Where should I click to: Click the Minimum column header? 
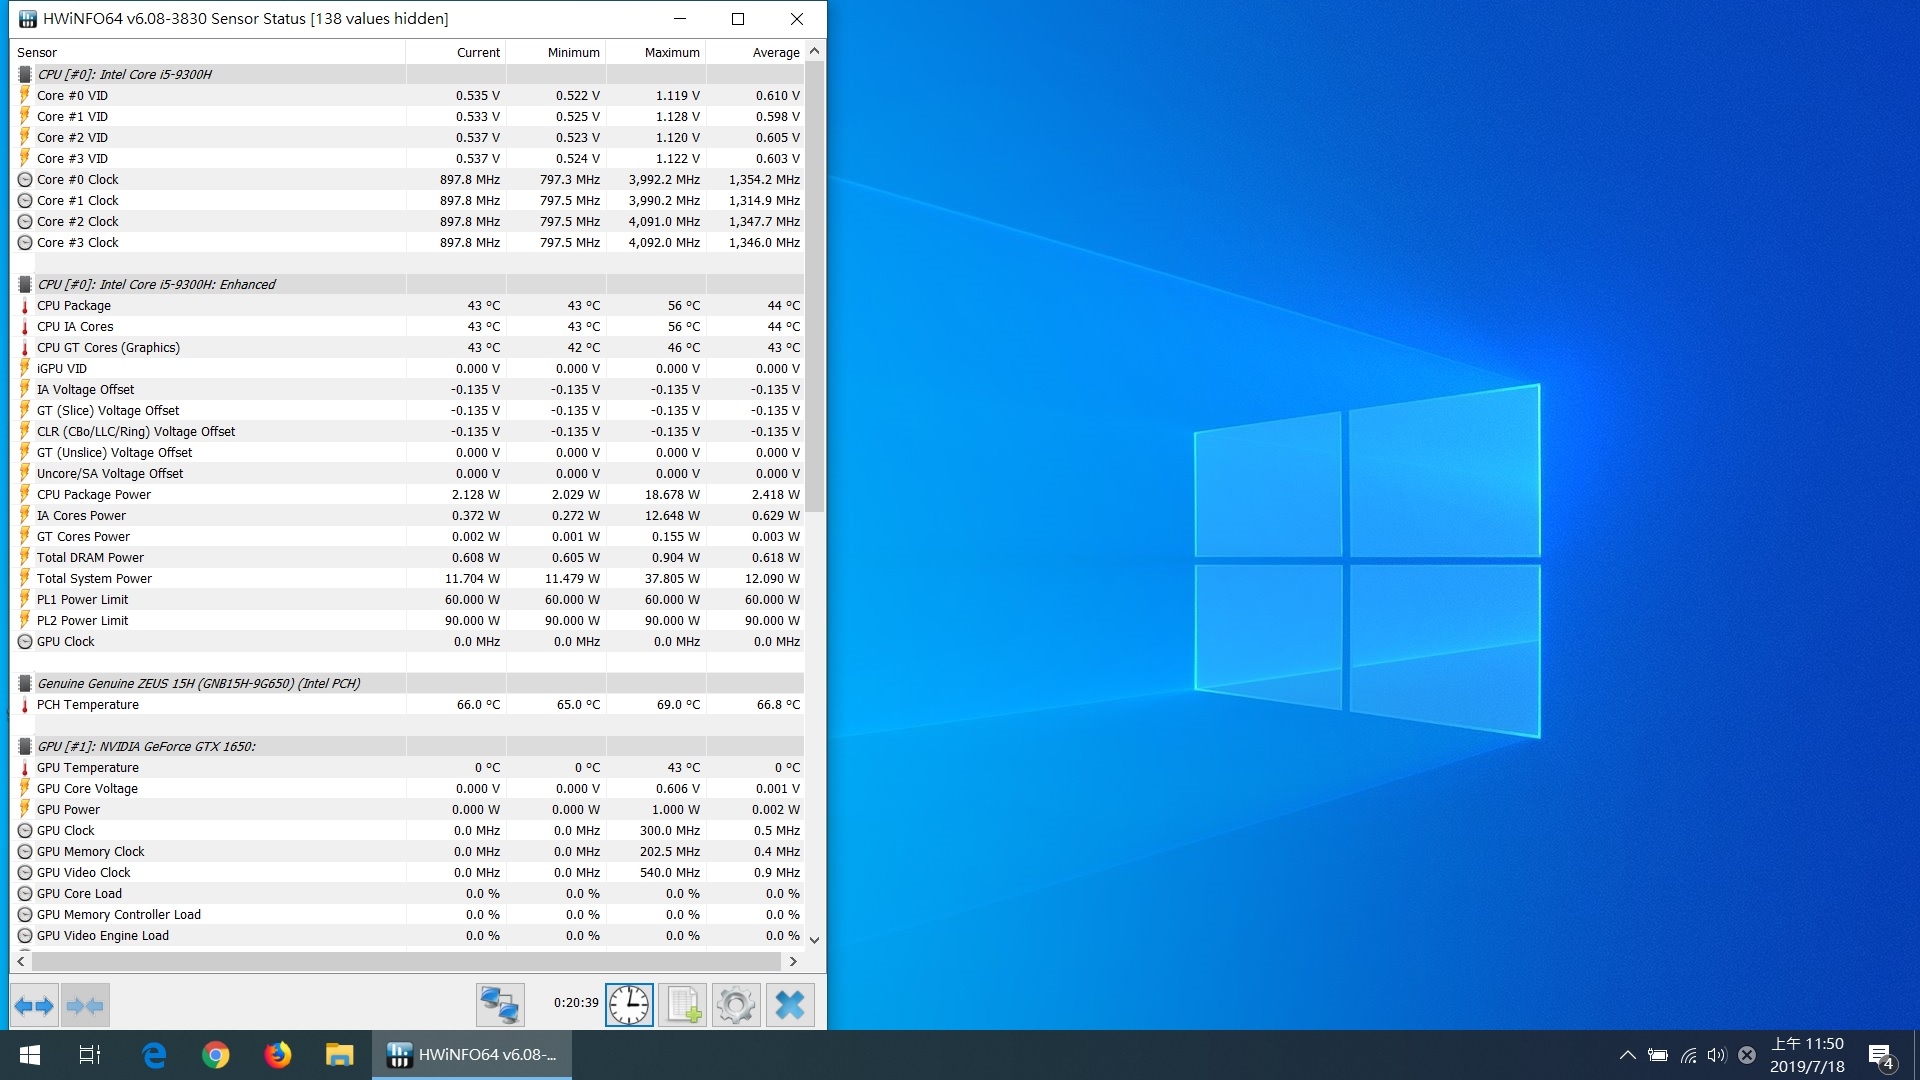pos(556,52)
